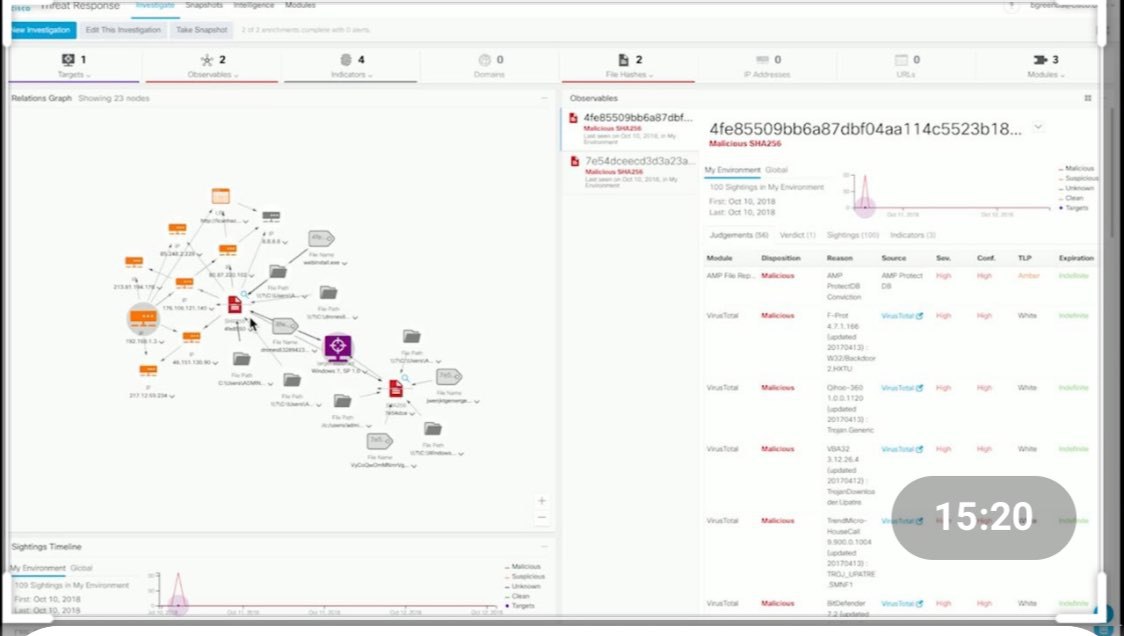The height and width of the screenshot is (636, 1124).
Task: Select My Environment tab in Sightings Timeline
Action: (37, 568)
